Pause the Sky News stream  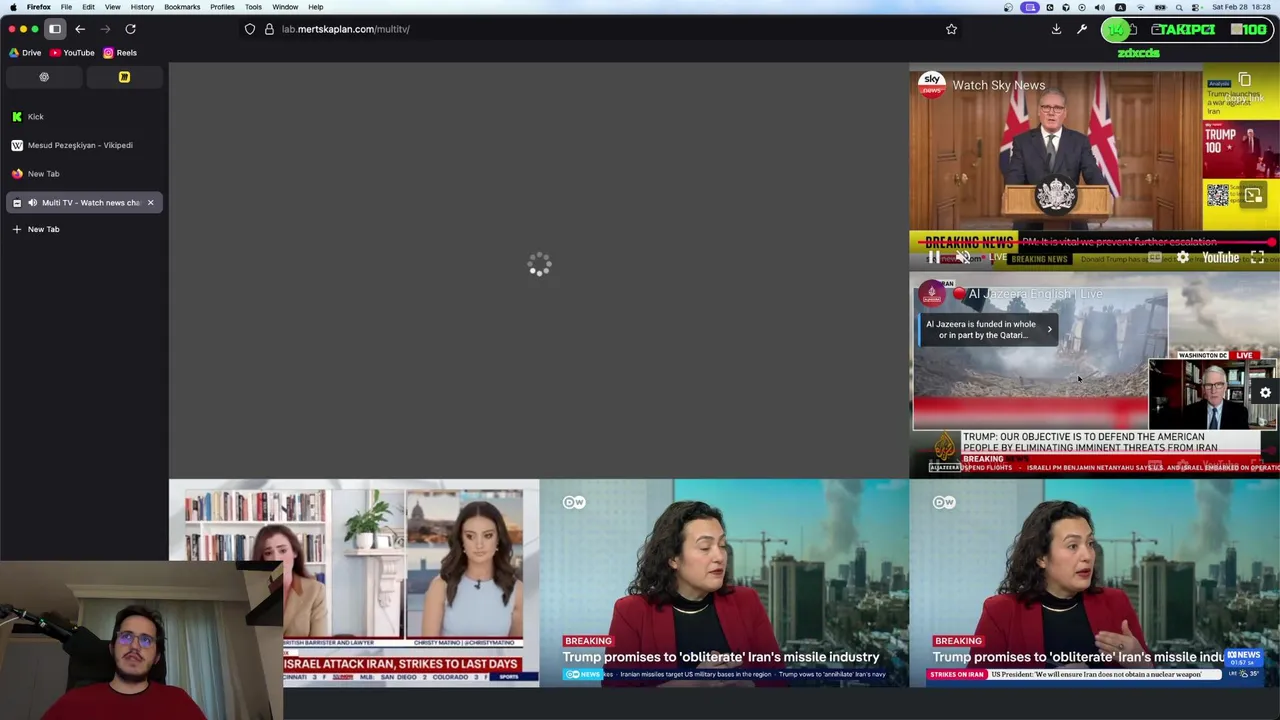point(933,258)
